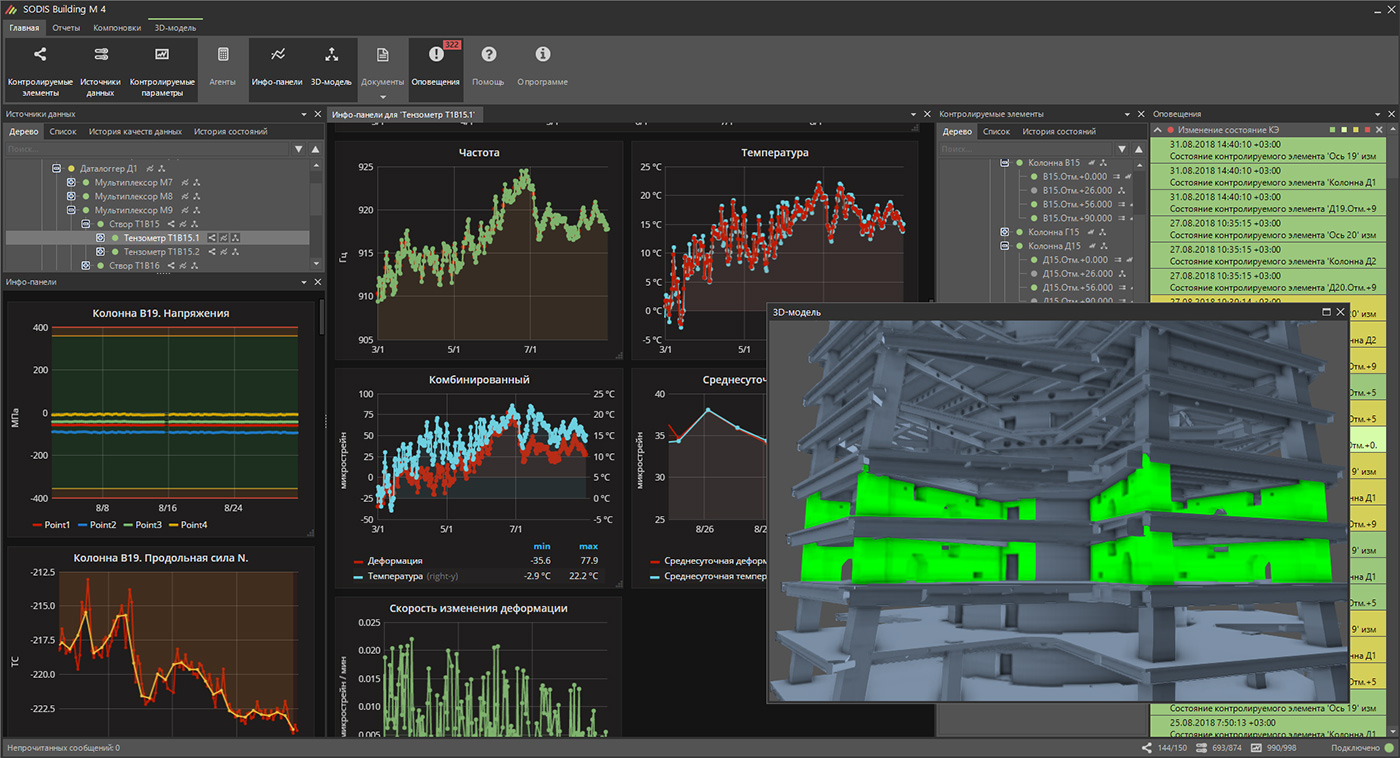This screenshot has height=758, width=1400.
Task: Collapse the Мультиплексор M9 tree node
Action: pyautogui.click(x=72, y=211)
